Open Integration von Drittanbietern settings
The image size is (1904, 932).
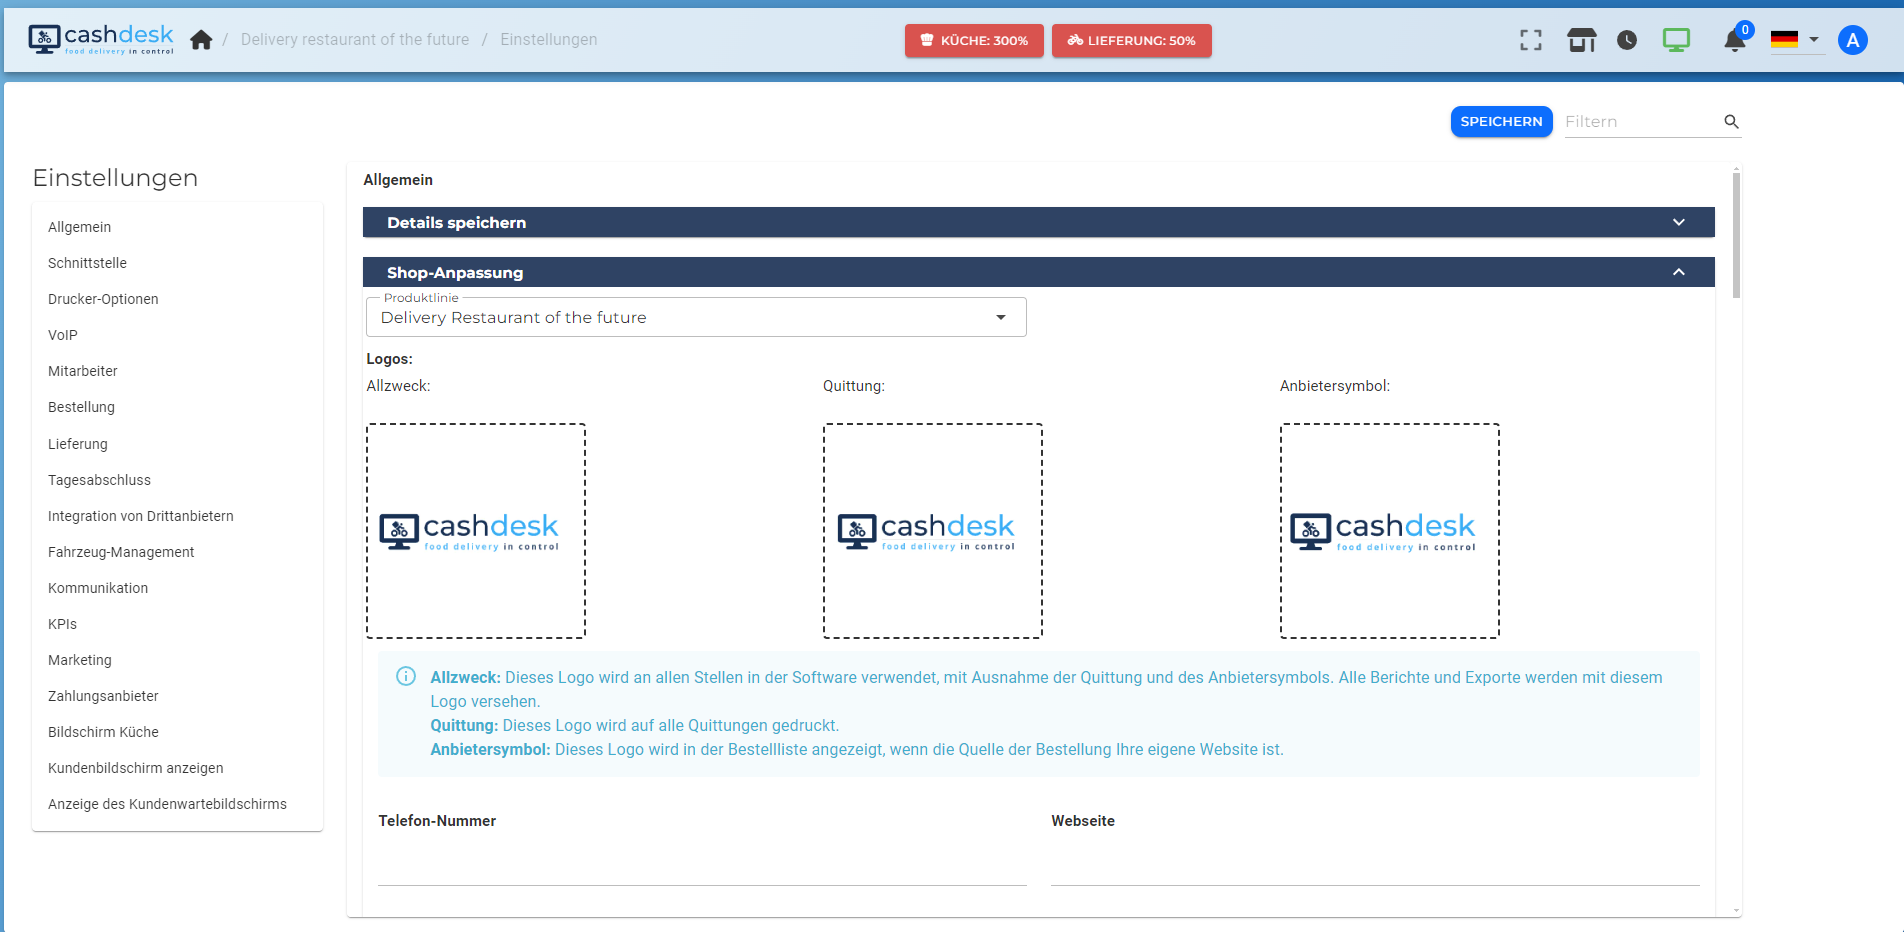click(141, 516)
